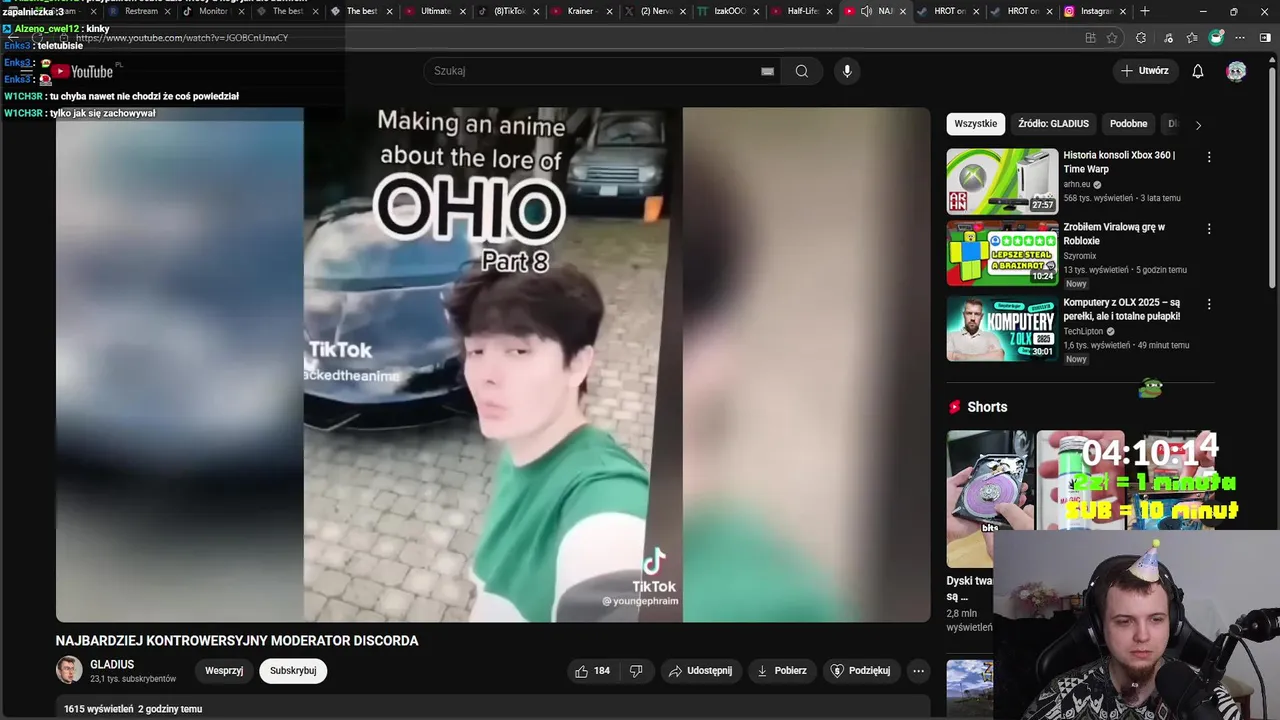Click the browser address bar URL
The image size is (1280, 720).
pos(182,38)
